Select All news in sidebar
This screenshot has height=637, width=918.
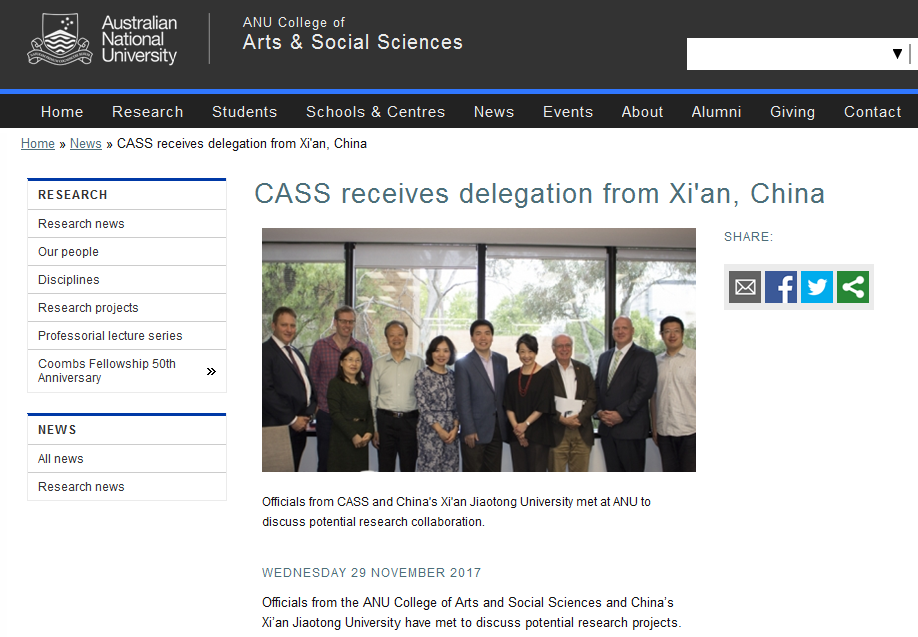pyautogui.click(x=61, y=459)
